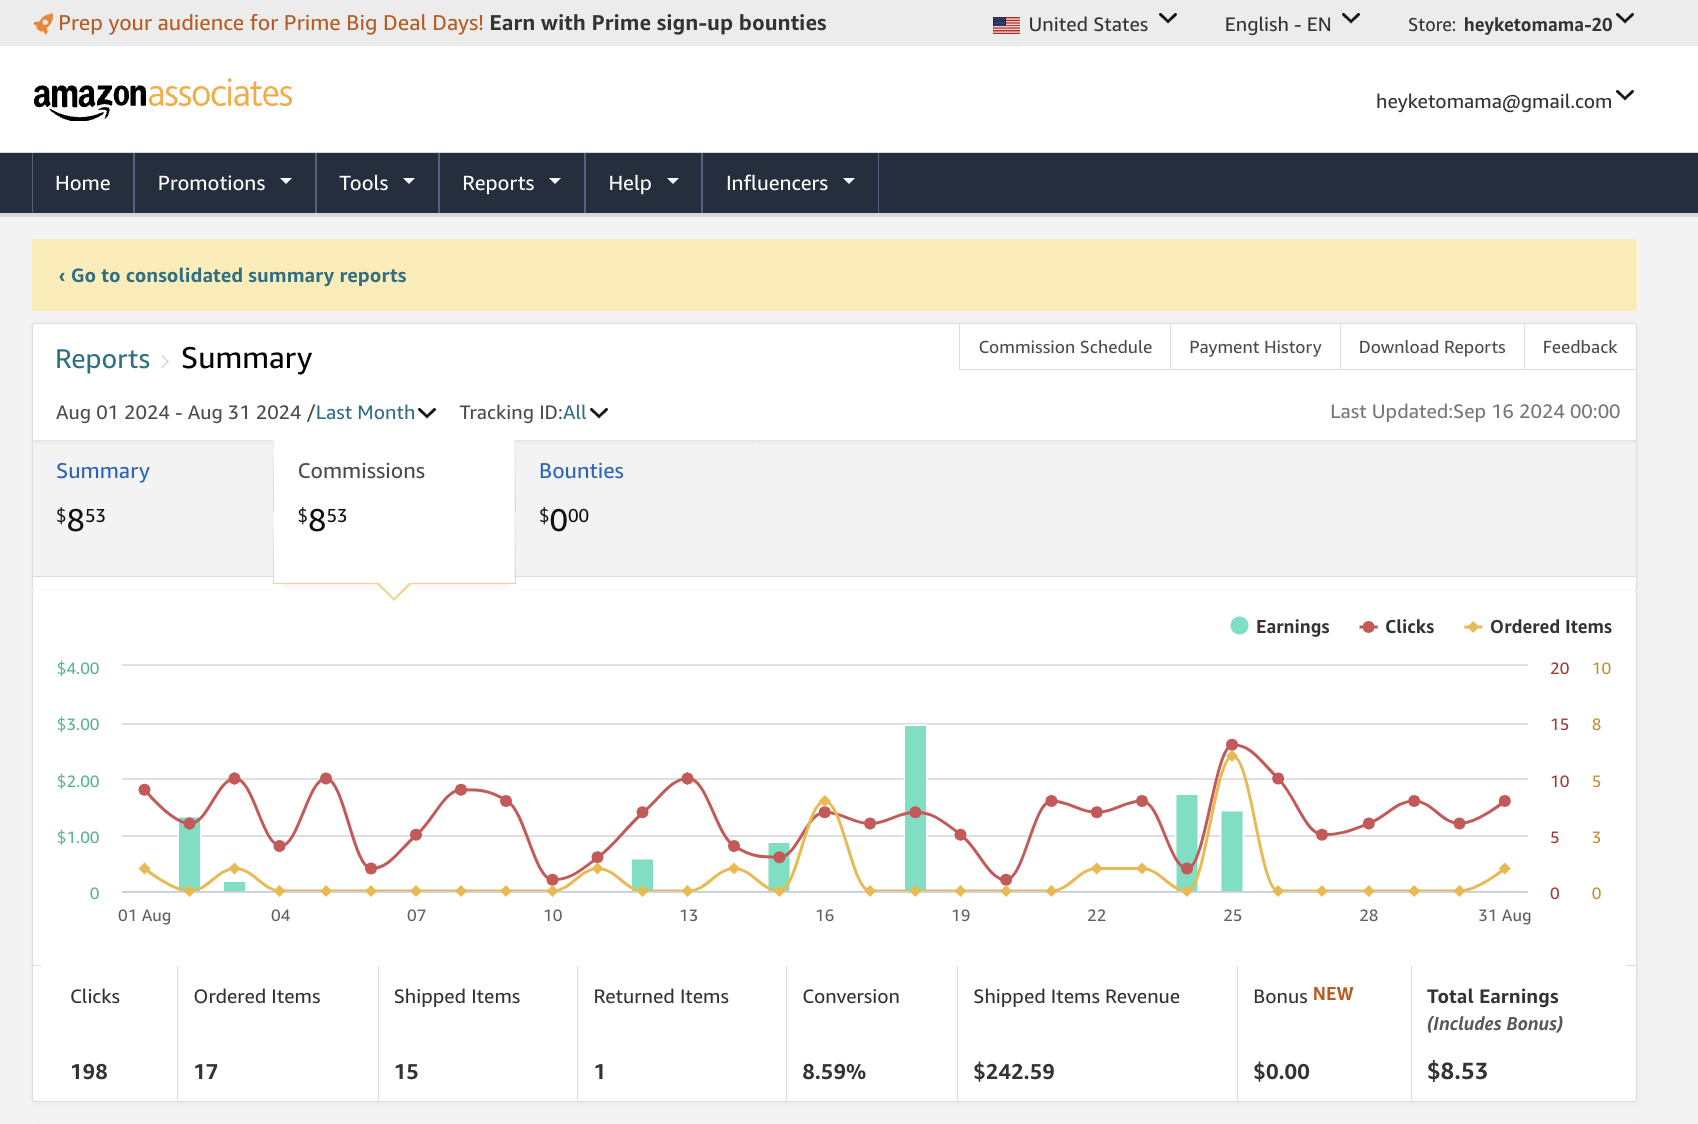Open Payment History
Image resolution: width=1698 pixels, height=1124 pixels.
tap(1255, 347)
